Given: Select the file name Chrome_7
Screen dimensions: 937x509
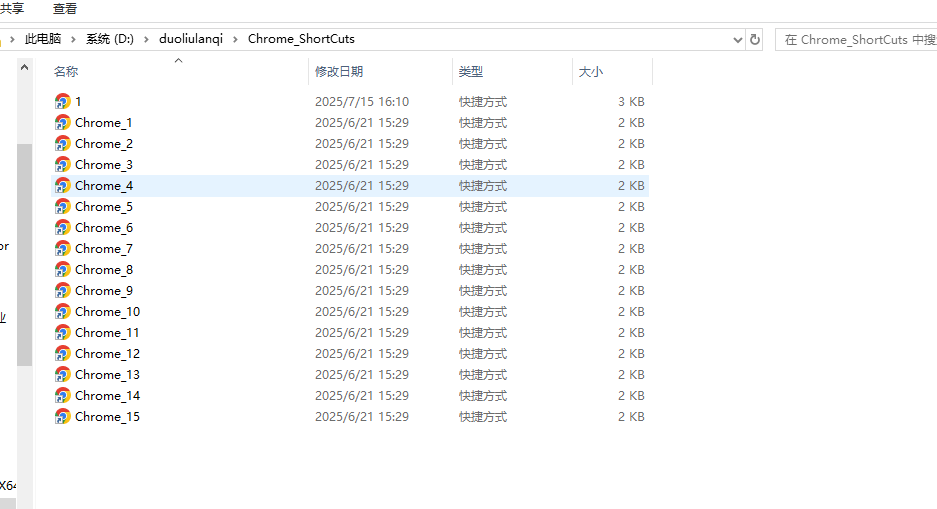Looking at the screenshot, I should point(104,249).
